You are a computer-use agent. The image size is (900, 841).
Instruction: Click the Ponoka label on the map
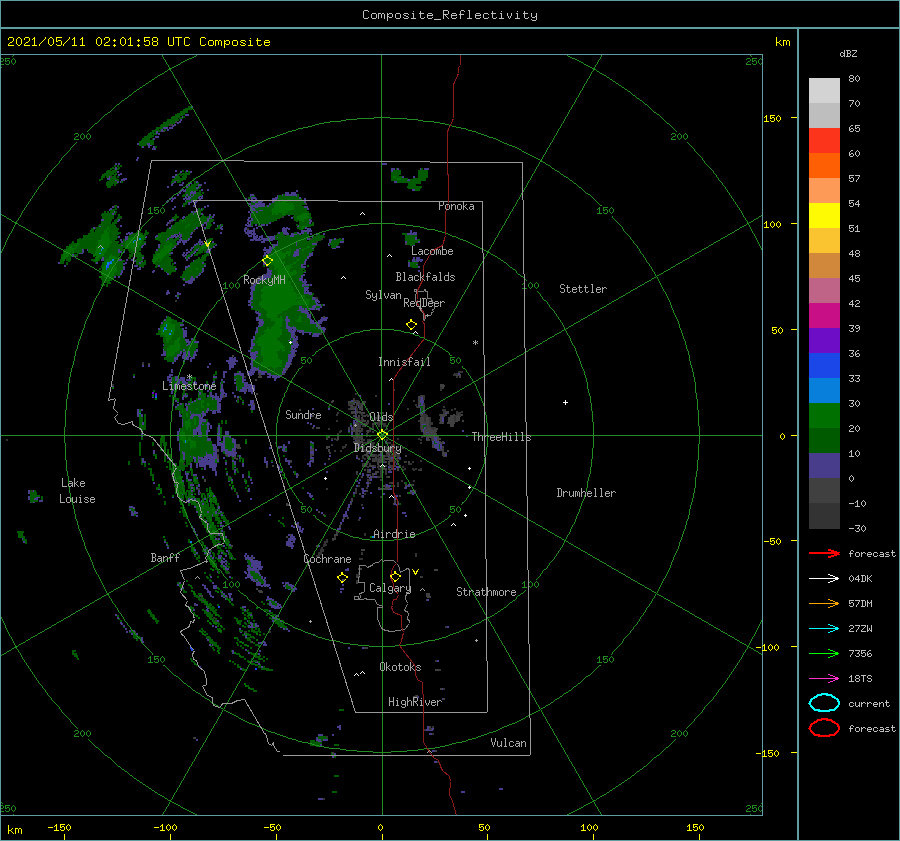(456, 206)
